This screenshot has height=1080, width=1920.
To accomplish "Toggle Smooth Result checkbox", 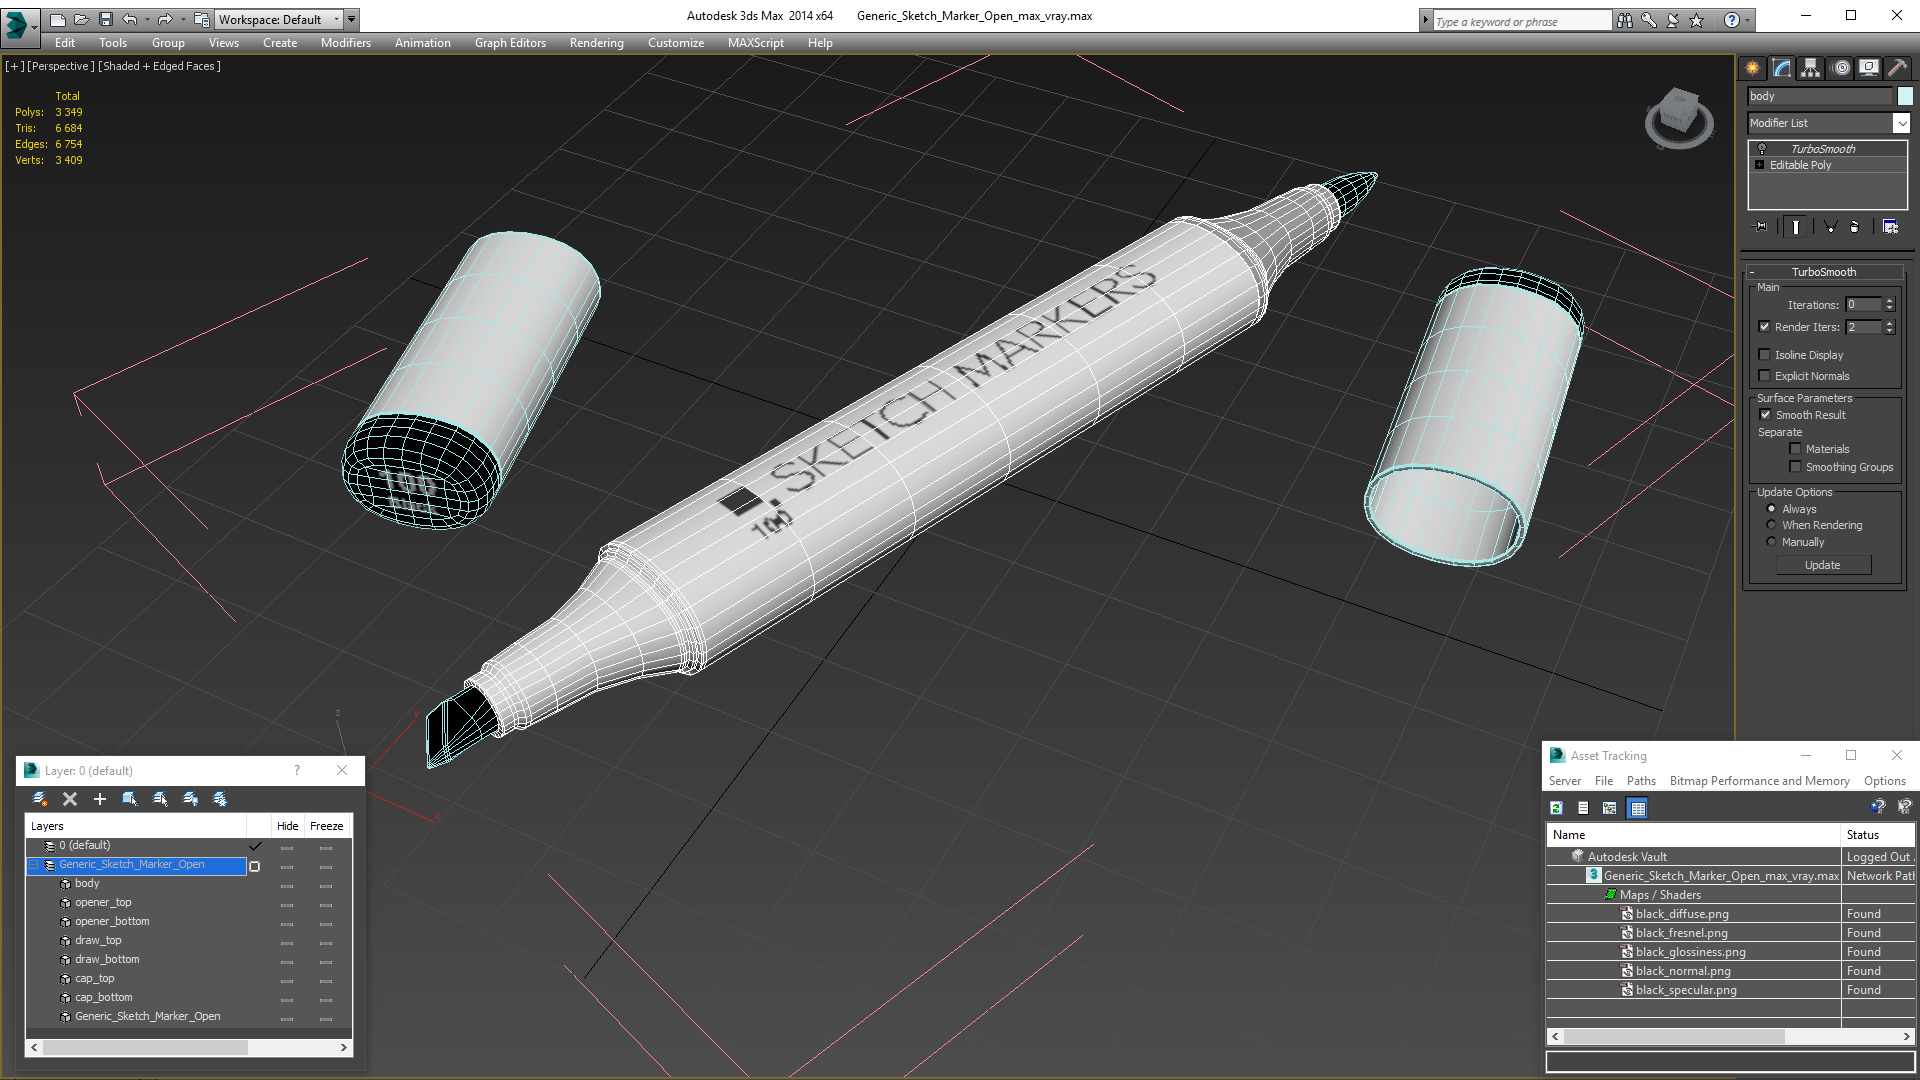I will pos(1765,415).
